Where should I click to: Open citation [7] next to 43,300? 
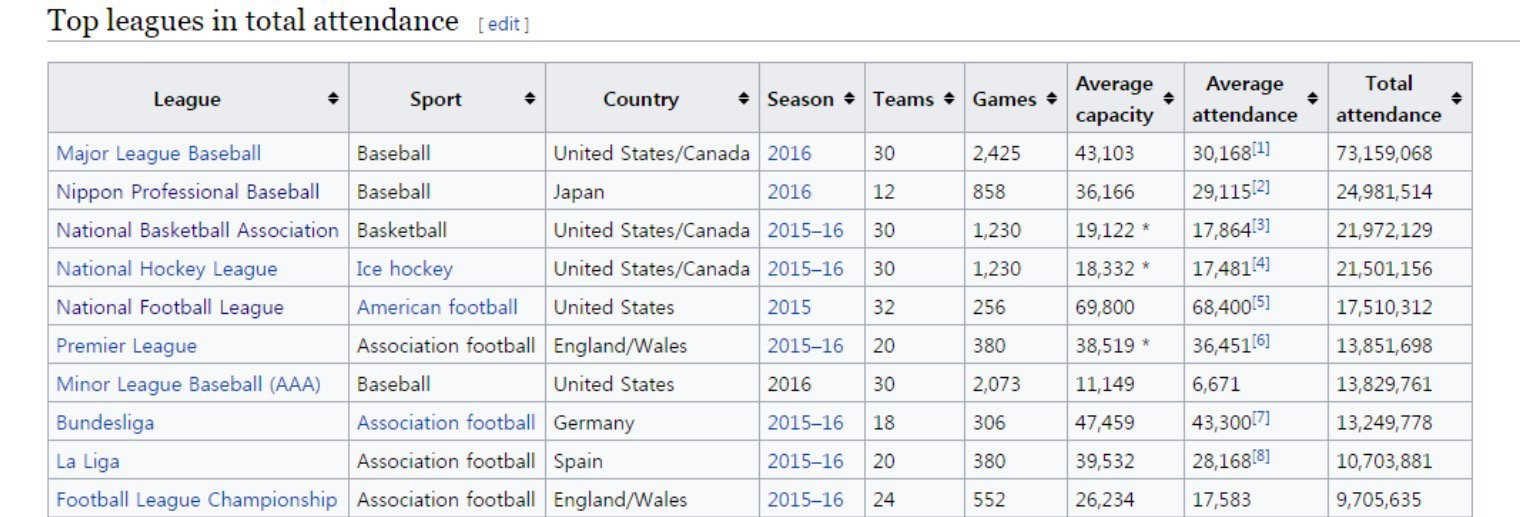pyautogui.click(x=1261, y=418)
